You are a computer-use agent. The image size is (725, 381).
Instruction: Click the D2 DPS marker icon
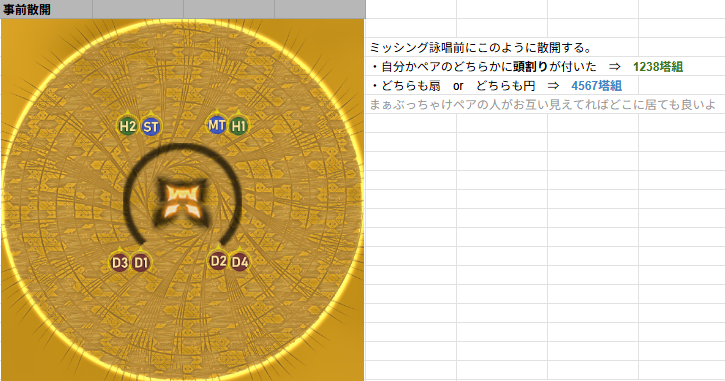click(x=218, y=261)
